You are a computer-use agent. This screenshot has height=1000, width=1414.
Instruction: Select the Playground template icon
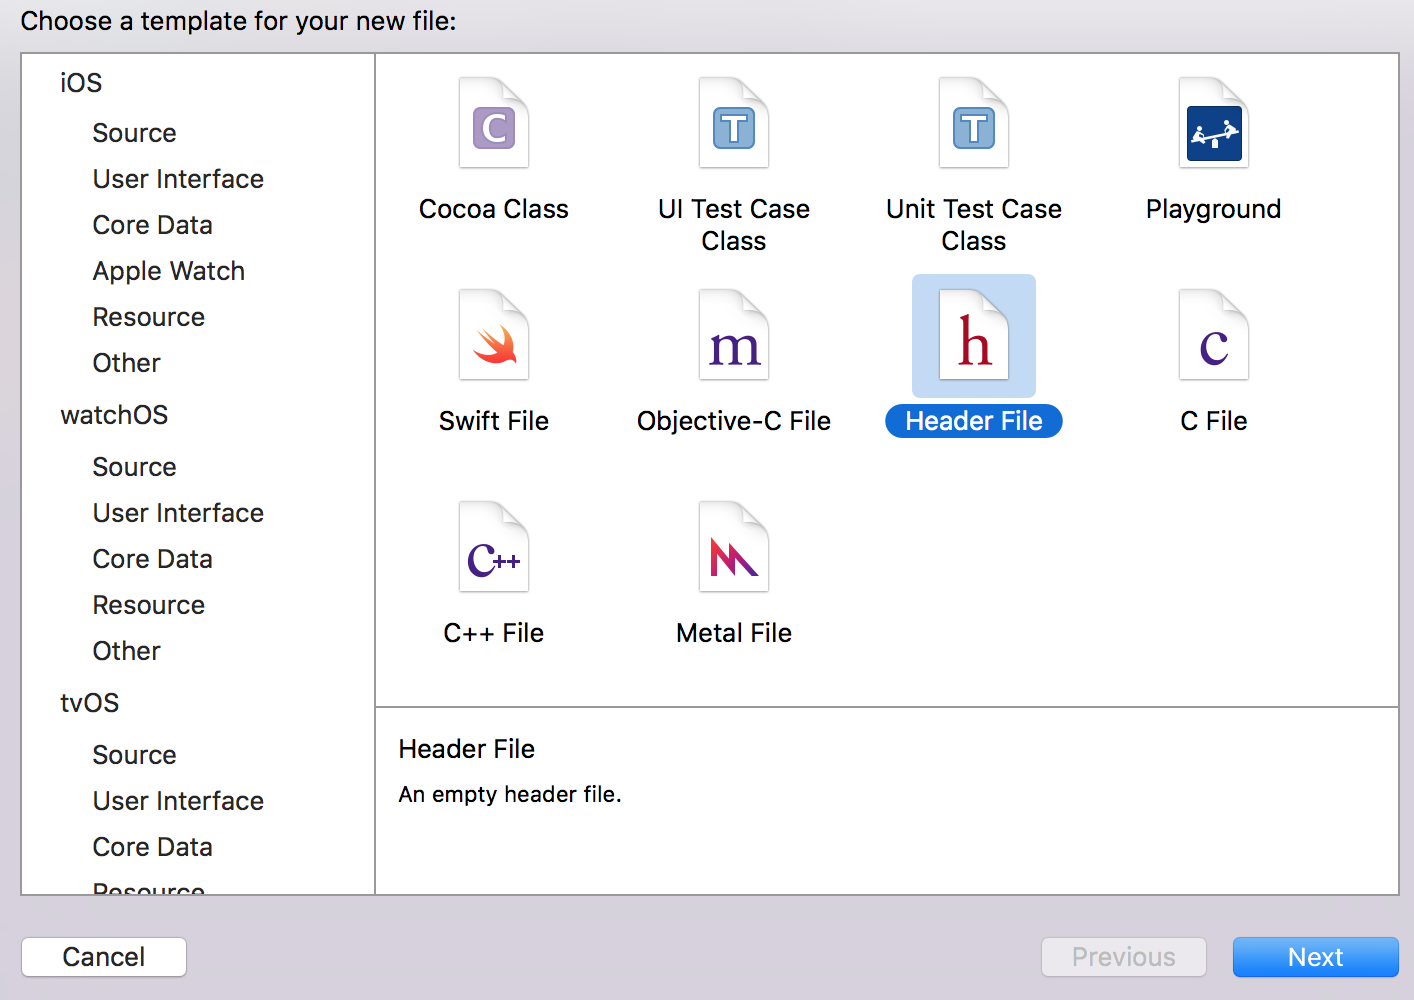pyautogui.click(x=1214, y=123)
